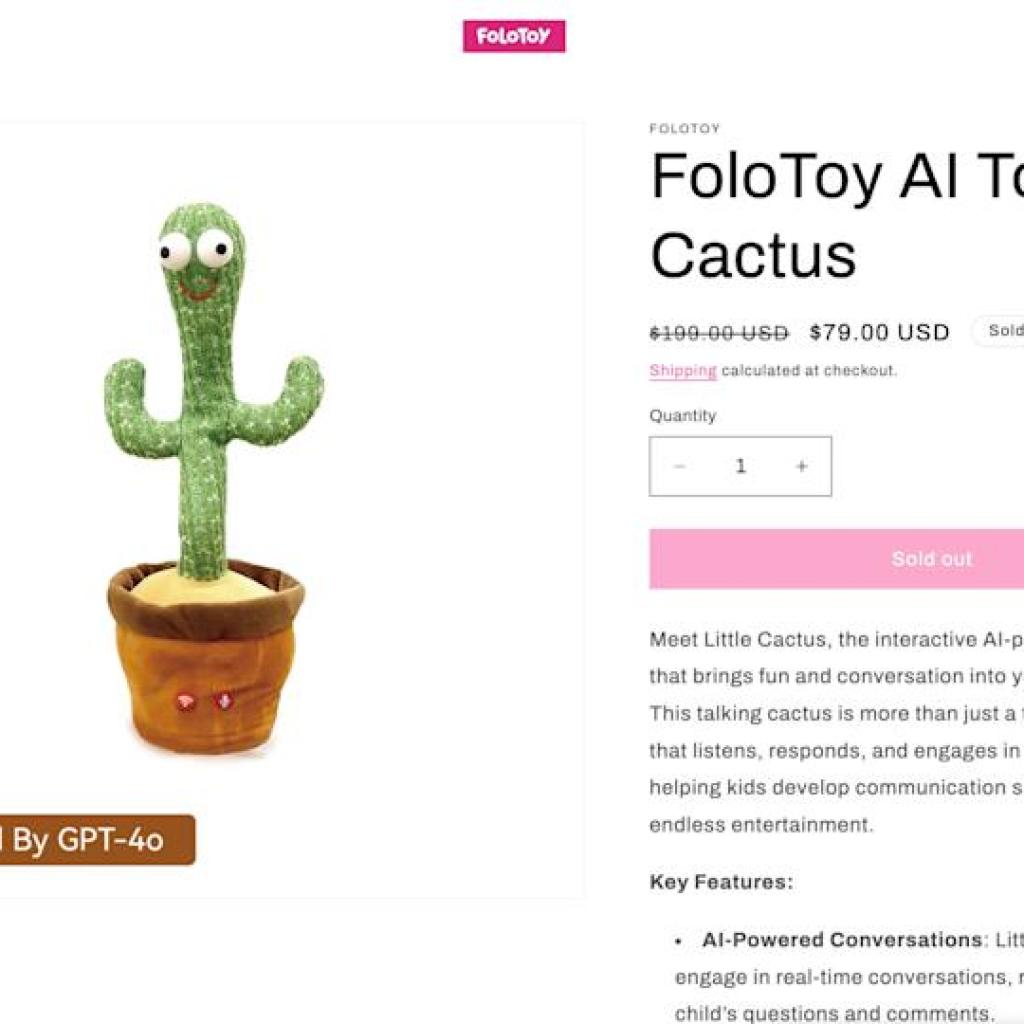Viewport: 1024px width, 1024px height.
Task: Click the speaker symbol on the cactus pot
Action: 224,703
